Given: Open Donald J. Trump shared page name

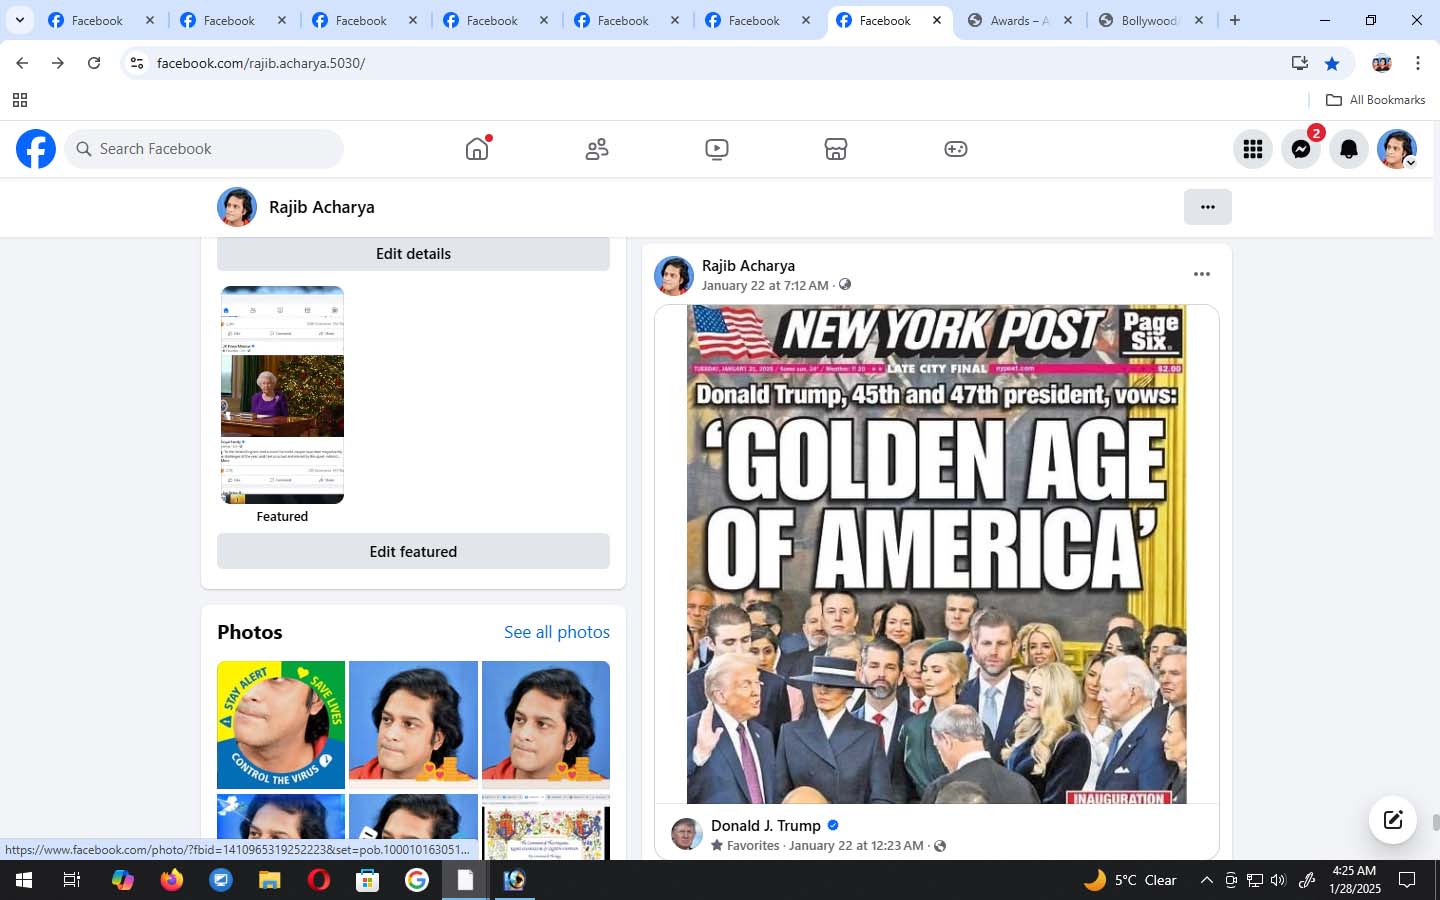Looking at the screenshot, I should point(766,825).
